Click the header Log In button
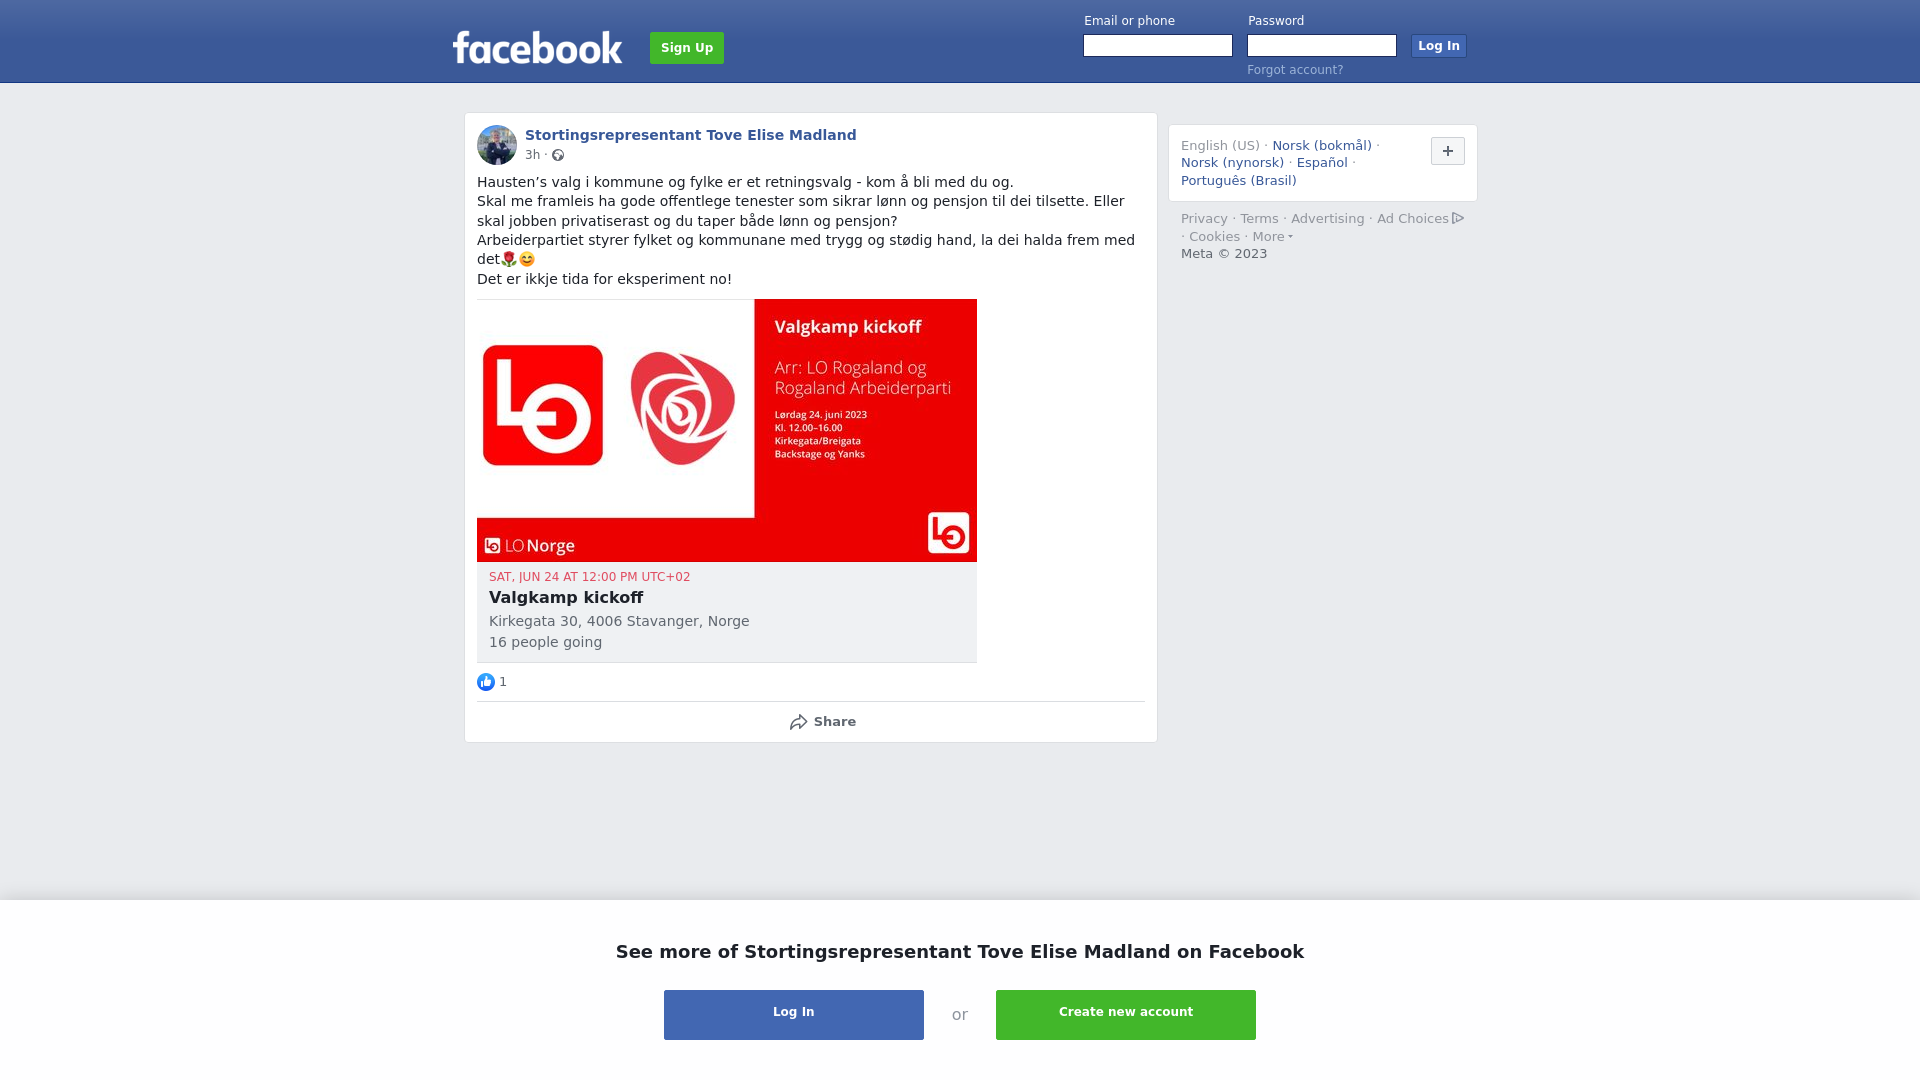Image resolution: width=1920 pixels, height=1080 pixels. click(x=1439, y=46)
